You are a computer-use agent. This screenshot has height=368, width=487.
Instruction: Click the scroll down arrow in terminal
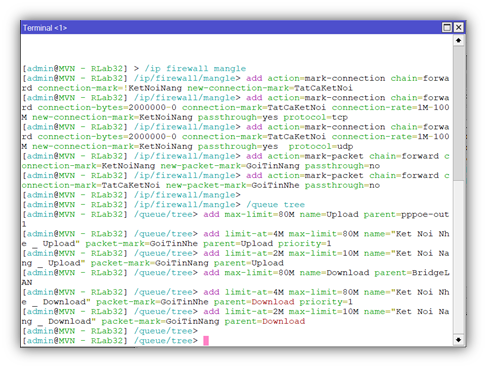click(459, 340)
